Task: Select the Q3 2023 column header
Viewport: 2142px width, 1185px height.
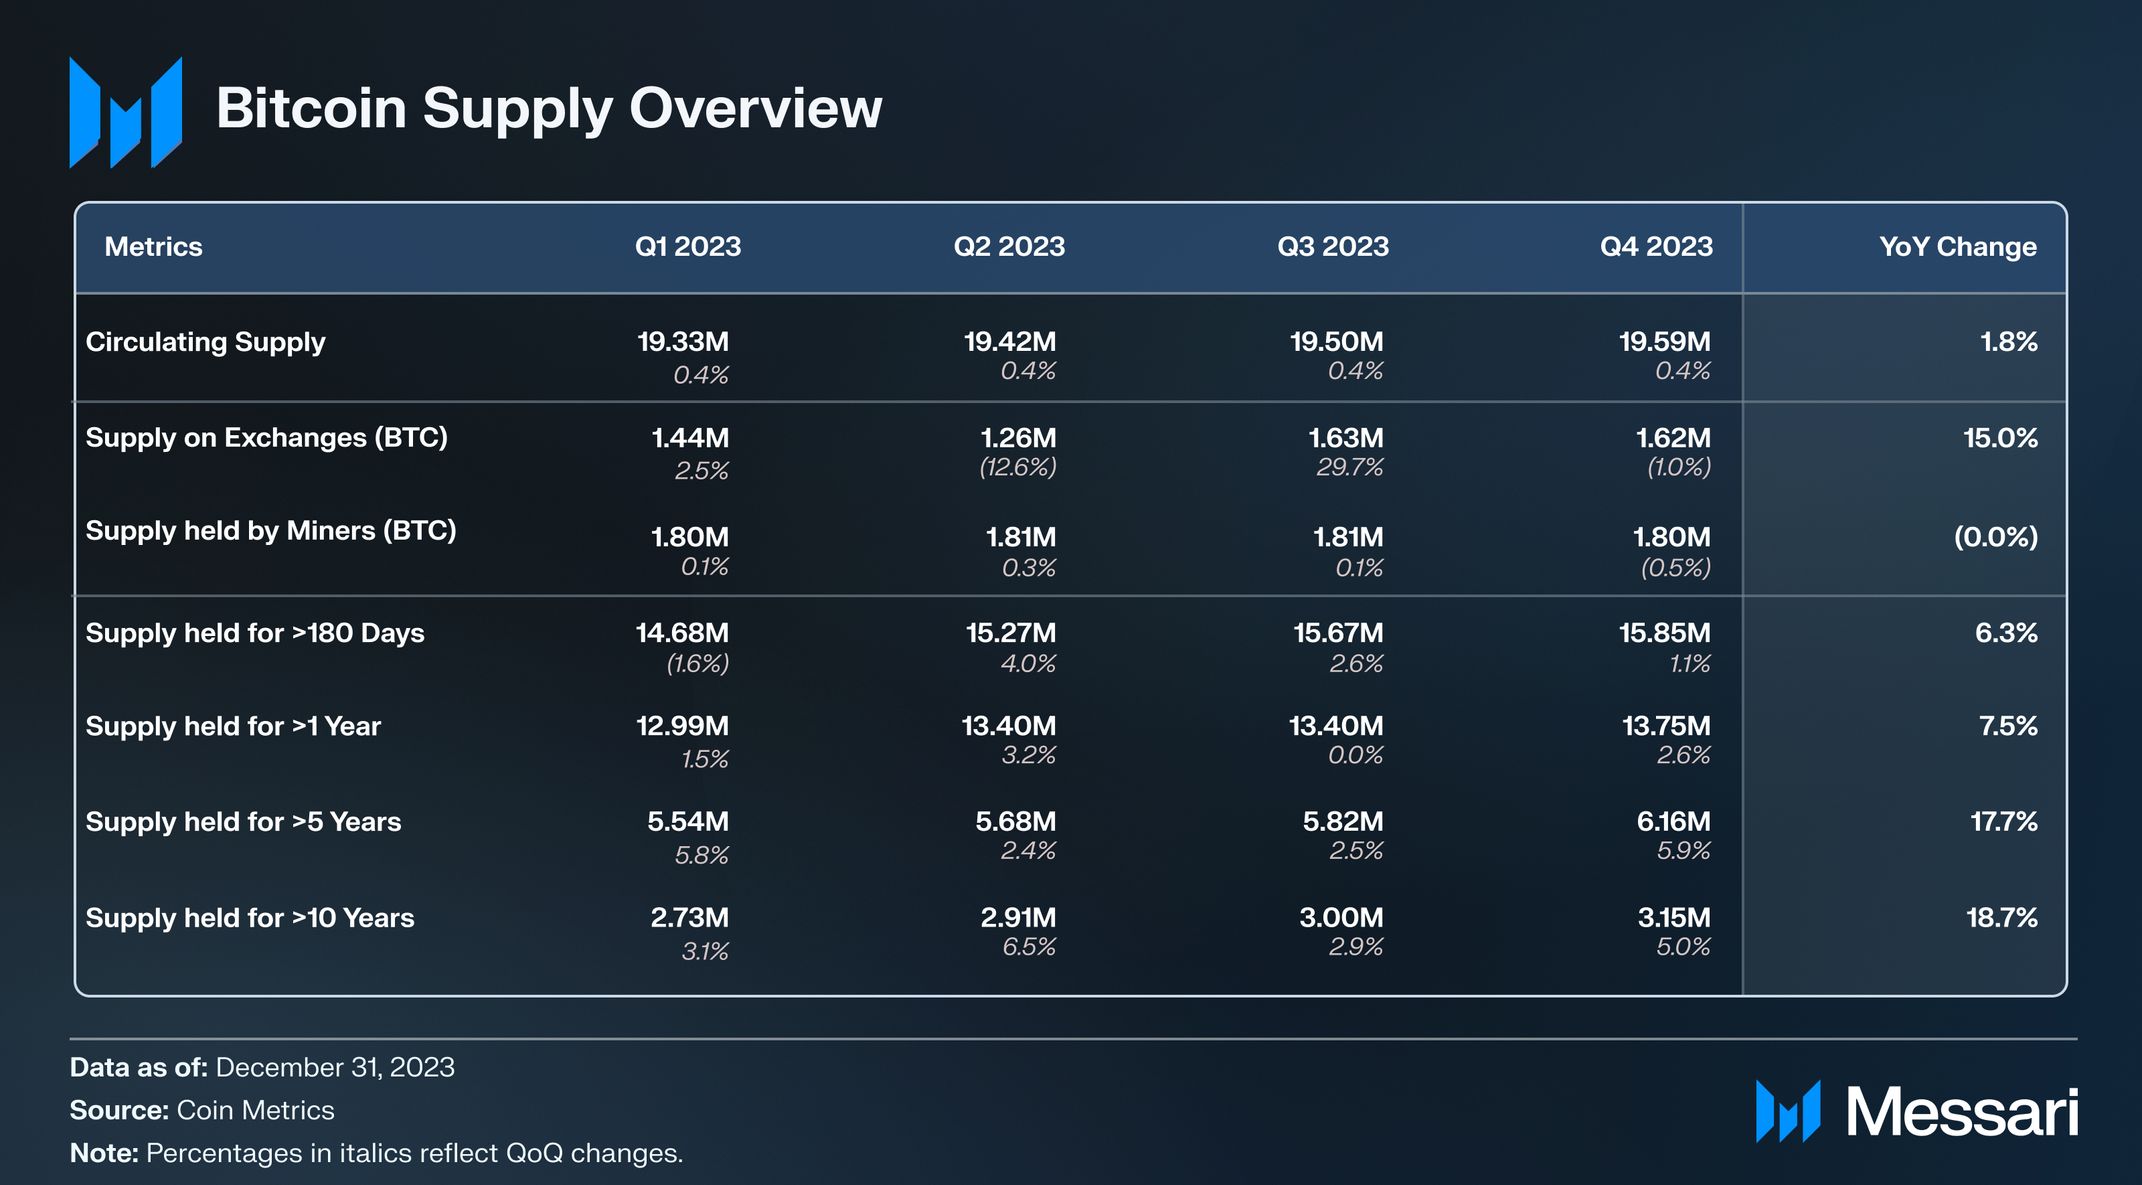Action: pos(1333,247)
